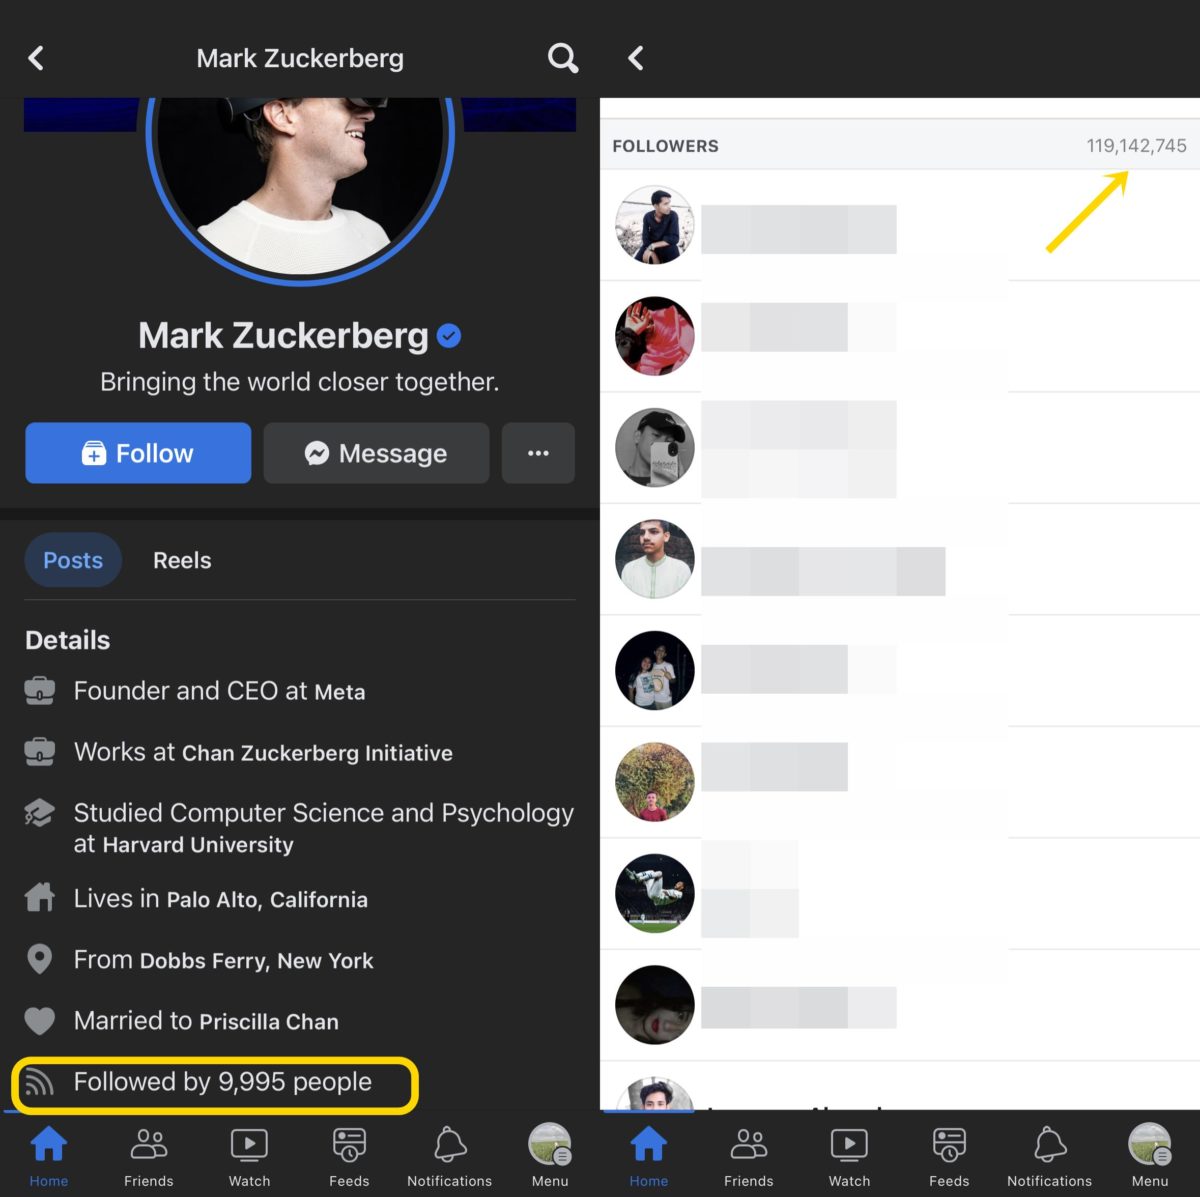Tap the Notifications bell on the profile screen
Image resolution: width=1200 pixels, height=1197 pixels.
[x=449, y=1155]
